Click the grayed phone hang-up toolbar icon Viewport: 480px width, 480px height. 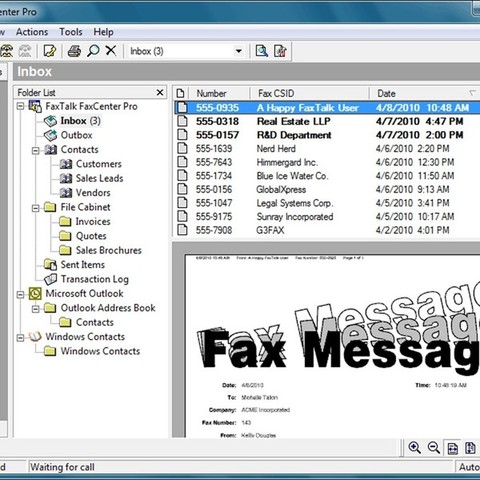(25, 51)
